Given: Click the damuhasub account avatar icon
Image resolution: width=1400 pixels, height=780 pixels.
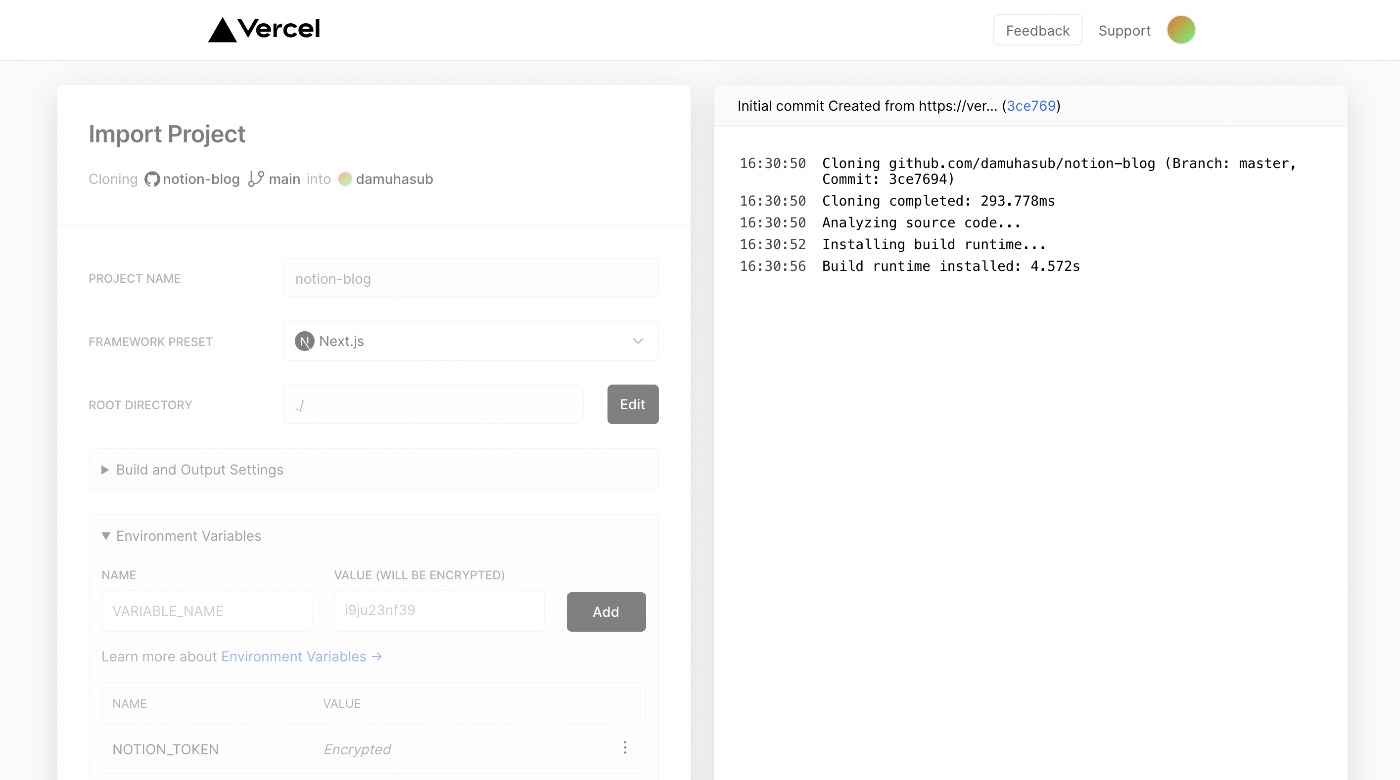Looking at the screenshot, I should (x=345, y=179).
